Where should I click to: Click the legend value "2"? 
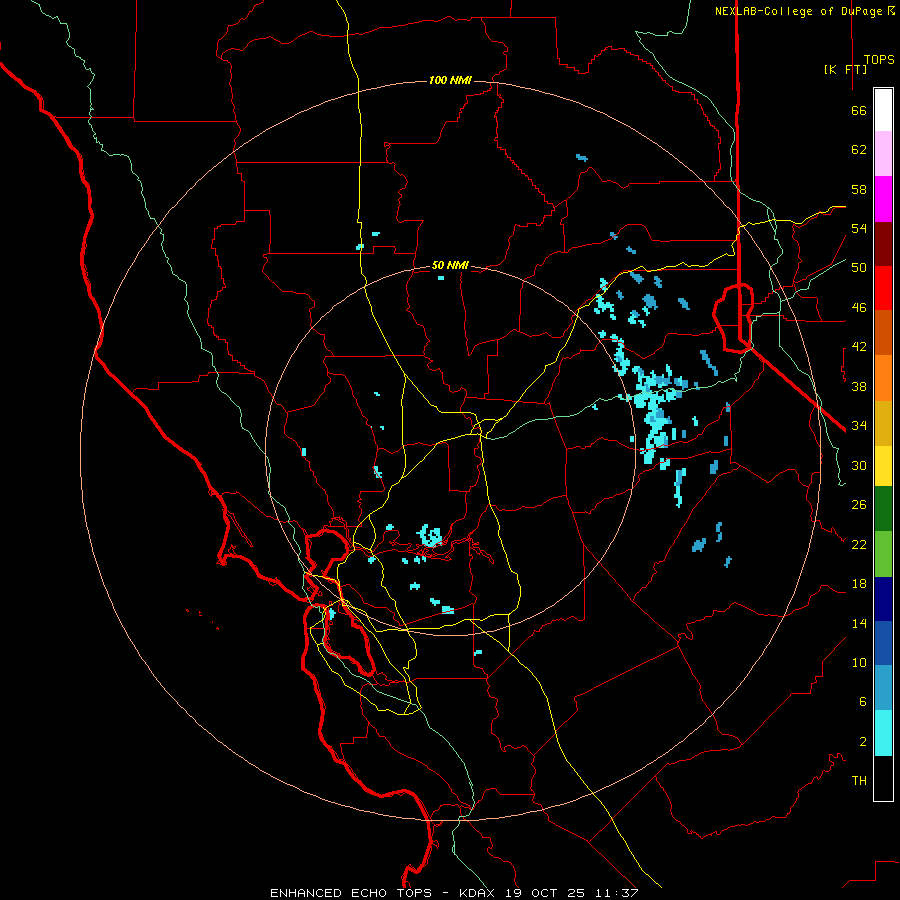tap(862, 741)
